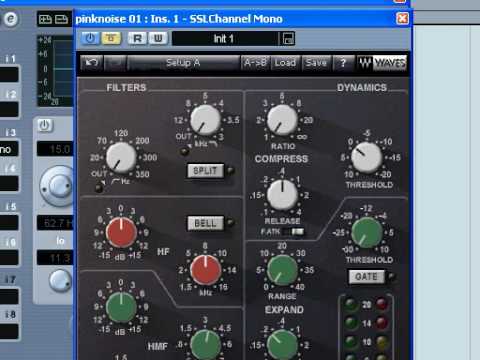Click the e edit channel icon
The height and width of the screenshot is (360, 480).
(11, 19)
